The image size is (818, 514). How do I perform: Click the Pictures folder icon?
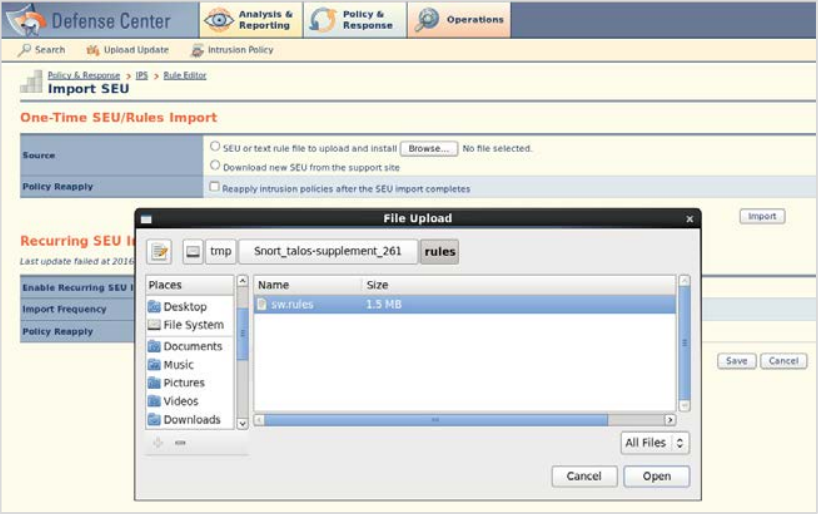click(x=154, y=383)
